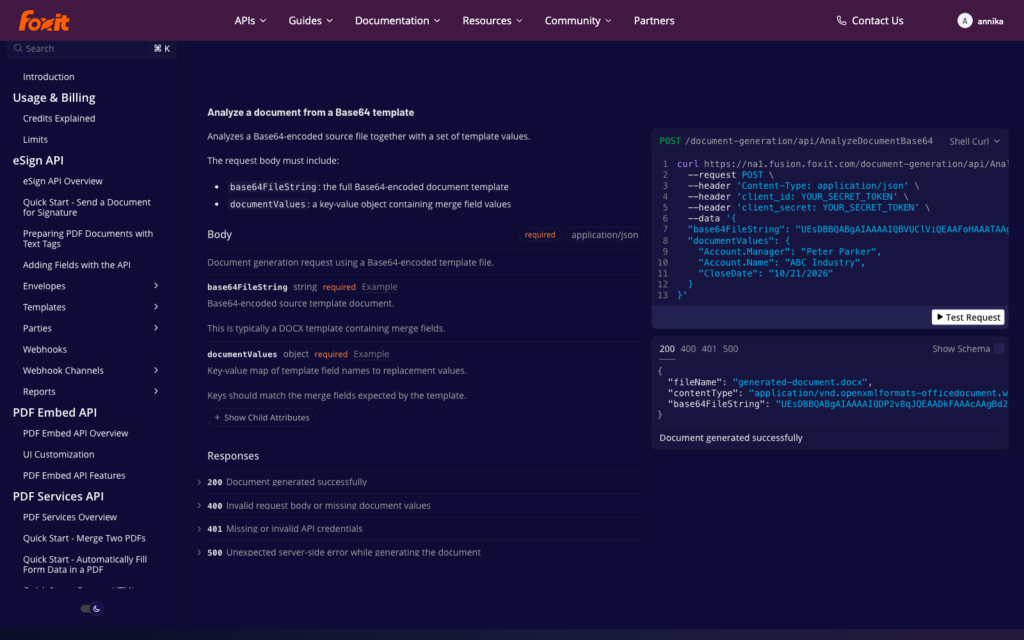Click the phone icon beside Contact Us
The height and width of the screenshot is (640, 1024).
point(841,21)
